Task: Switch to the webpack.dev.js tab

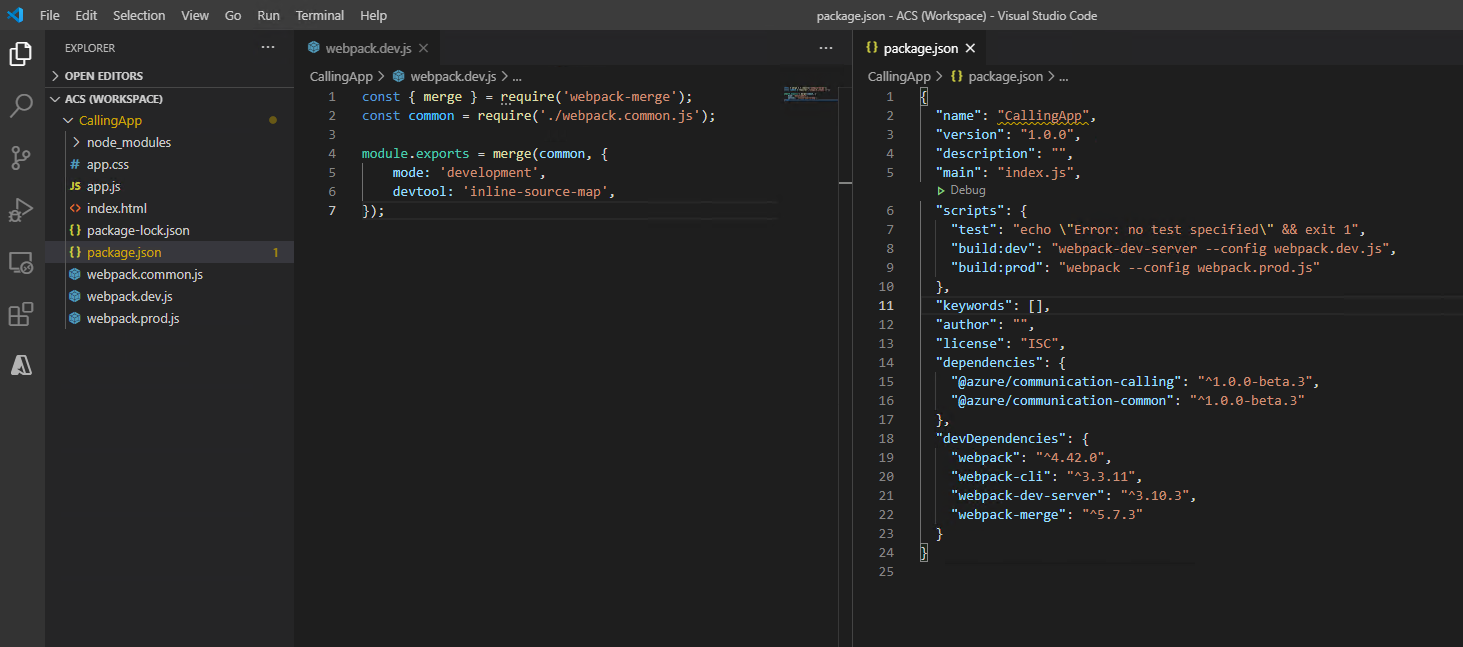Action: click(367, 48)
